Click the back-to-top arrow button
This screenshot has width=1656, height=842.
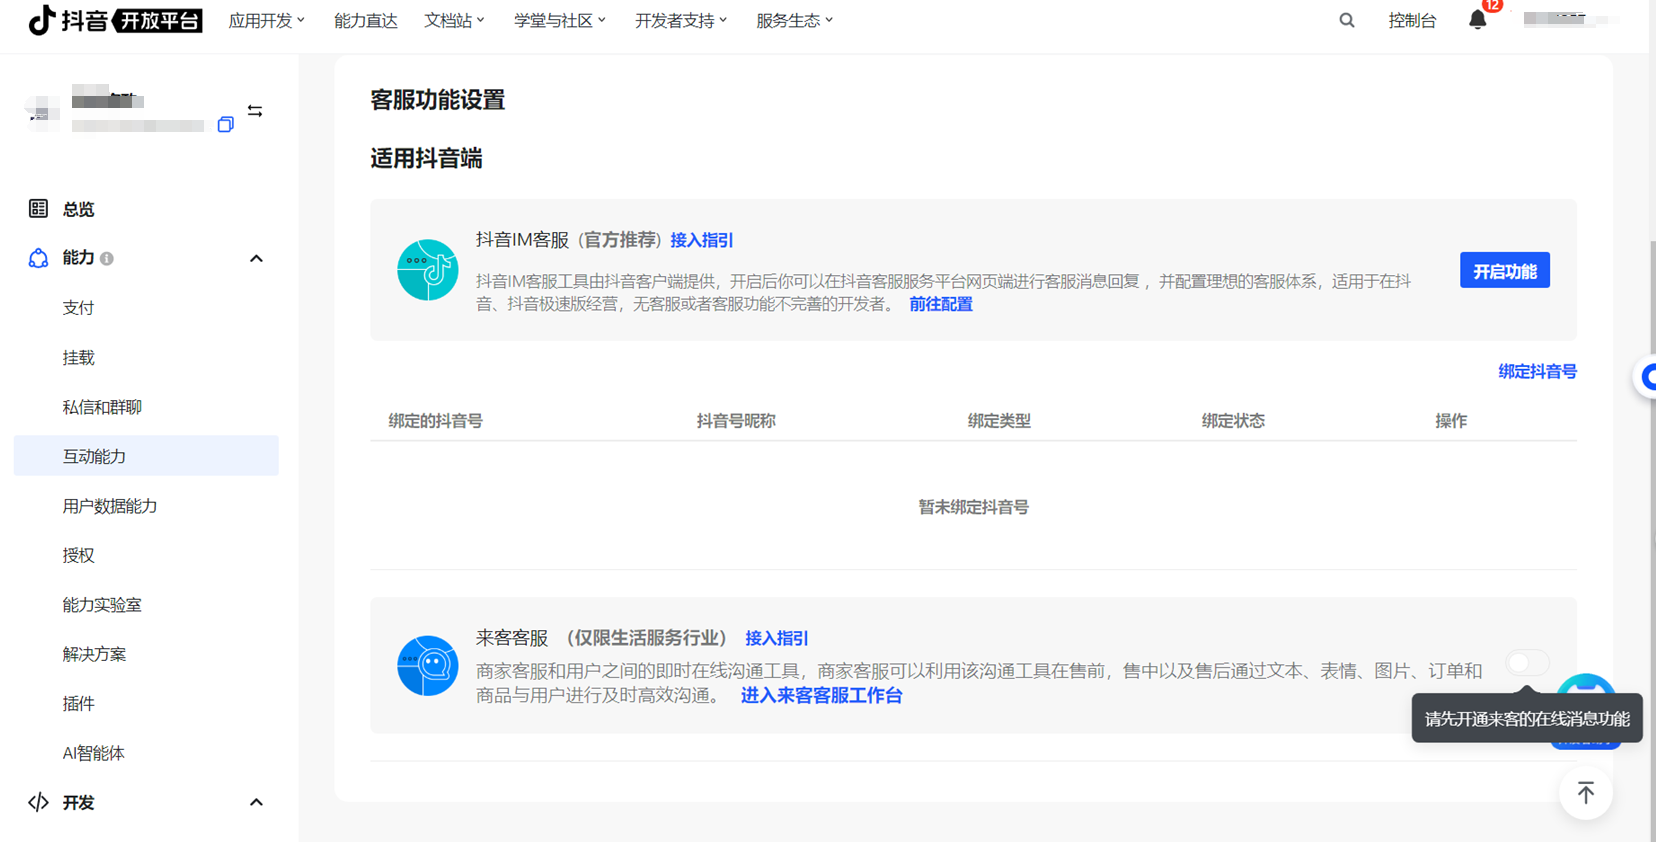point(1585,793)
